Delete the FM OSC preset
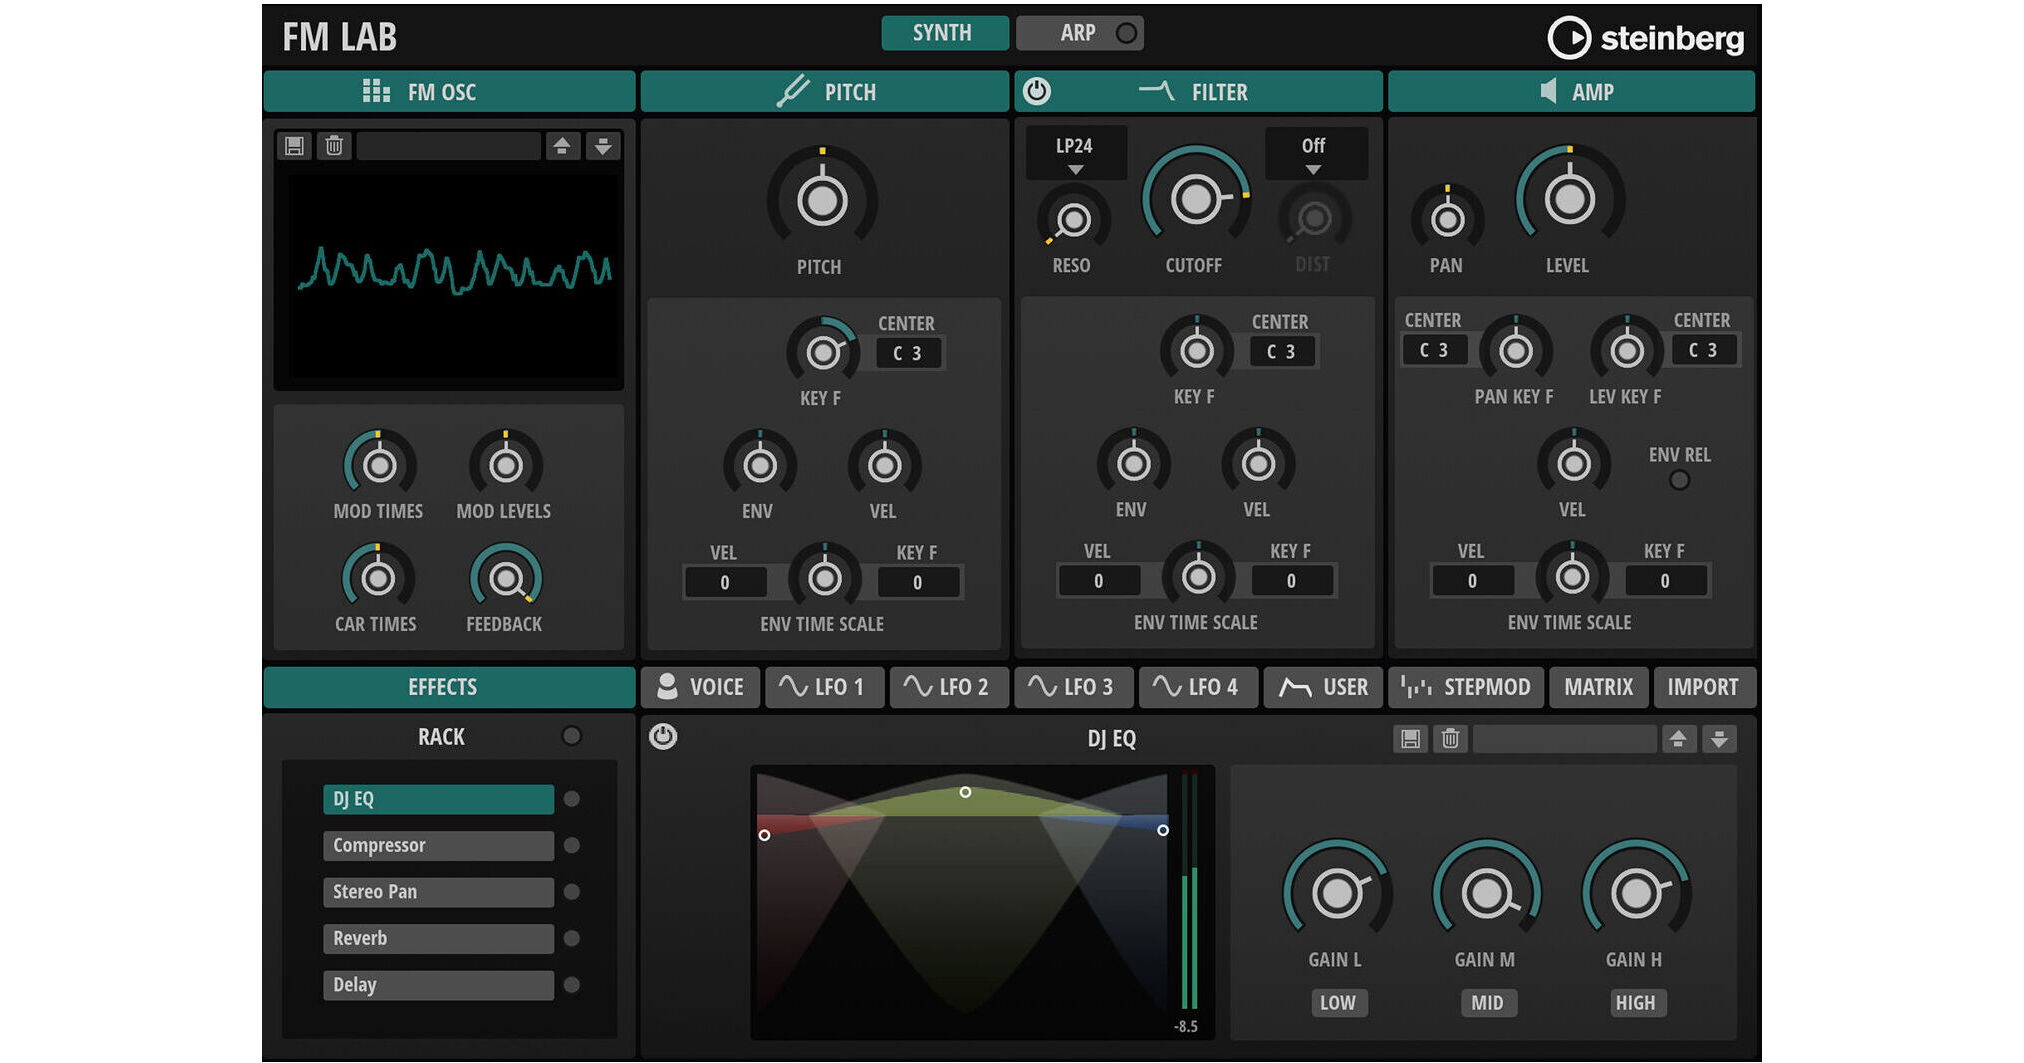 (x=334, y=146)
